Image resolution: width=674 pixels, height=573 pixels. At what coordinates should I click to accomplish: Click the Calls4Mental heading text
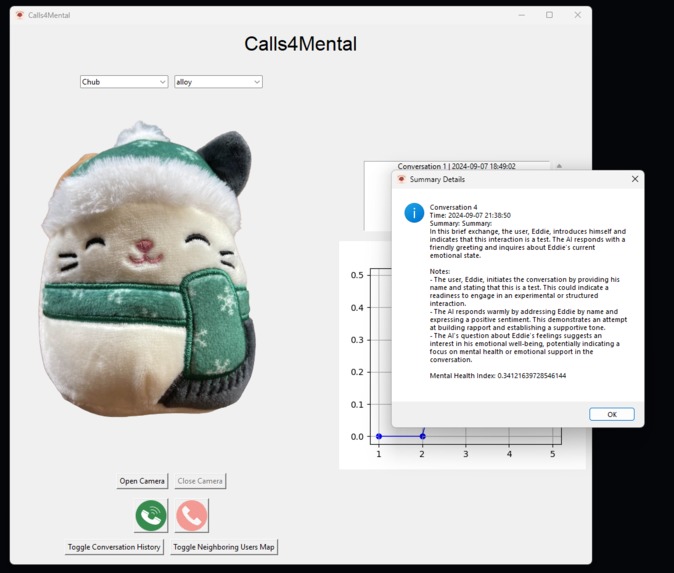pos(300,44)
